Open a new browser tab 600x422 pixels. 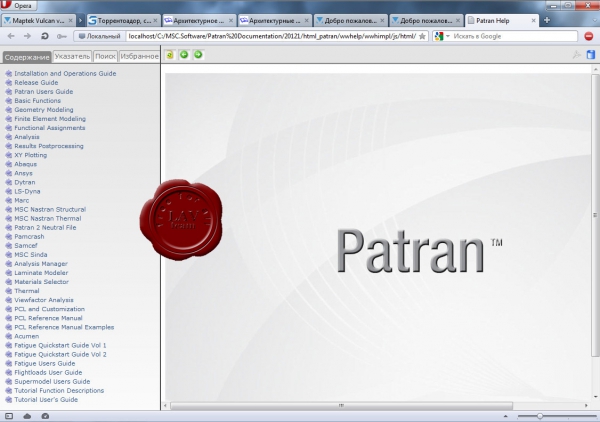(547, 20)
